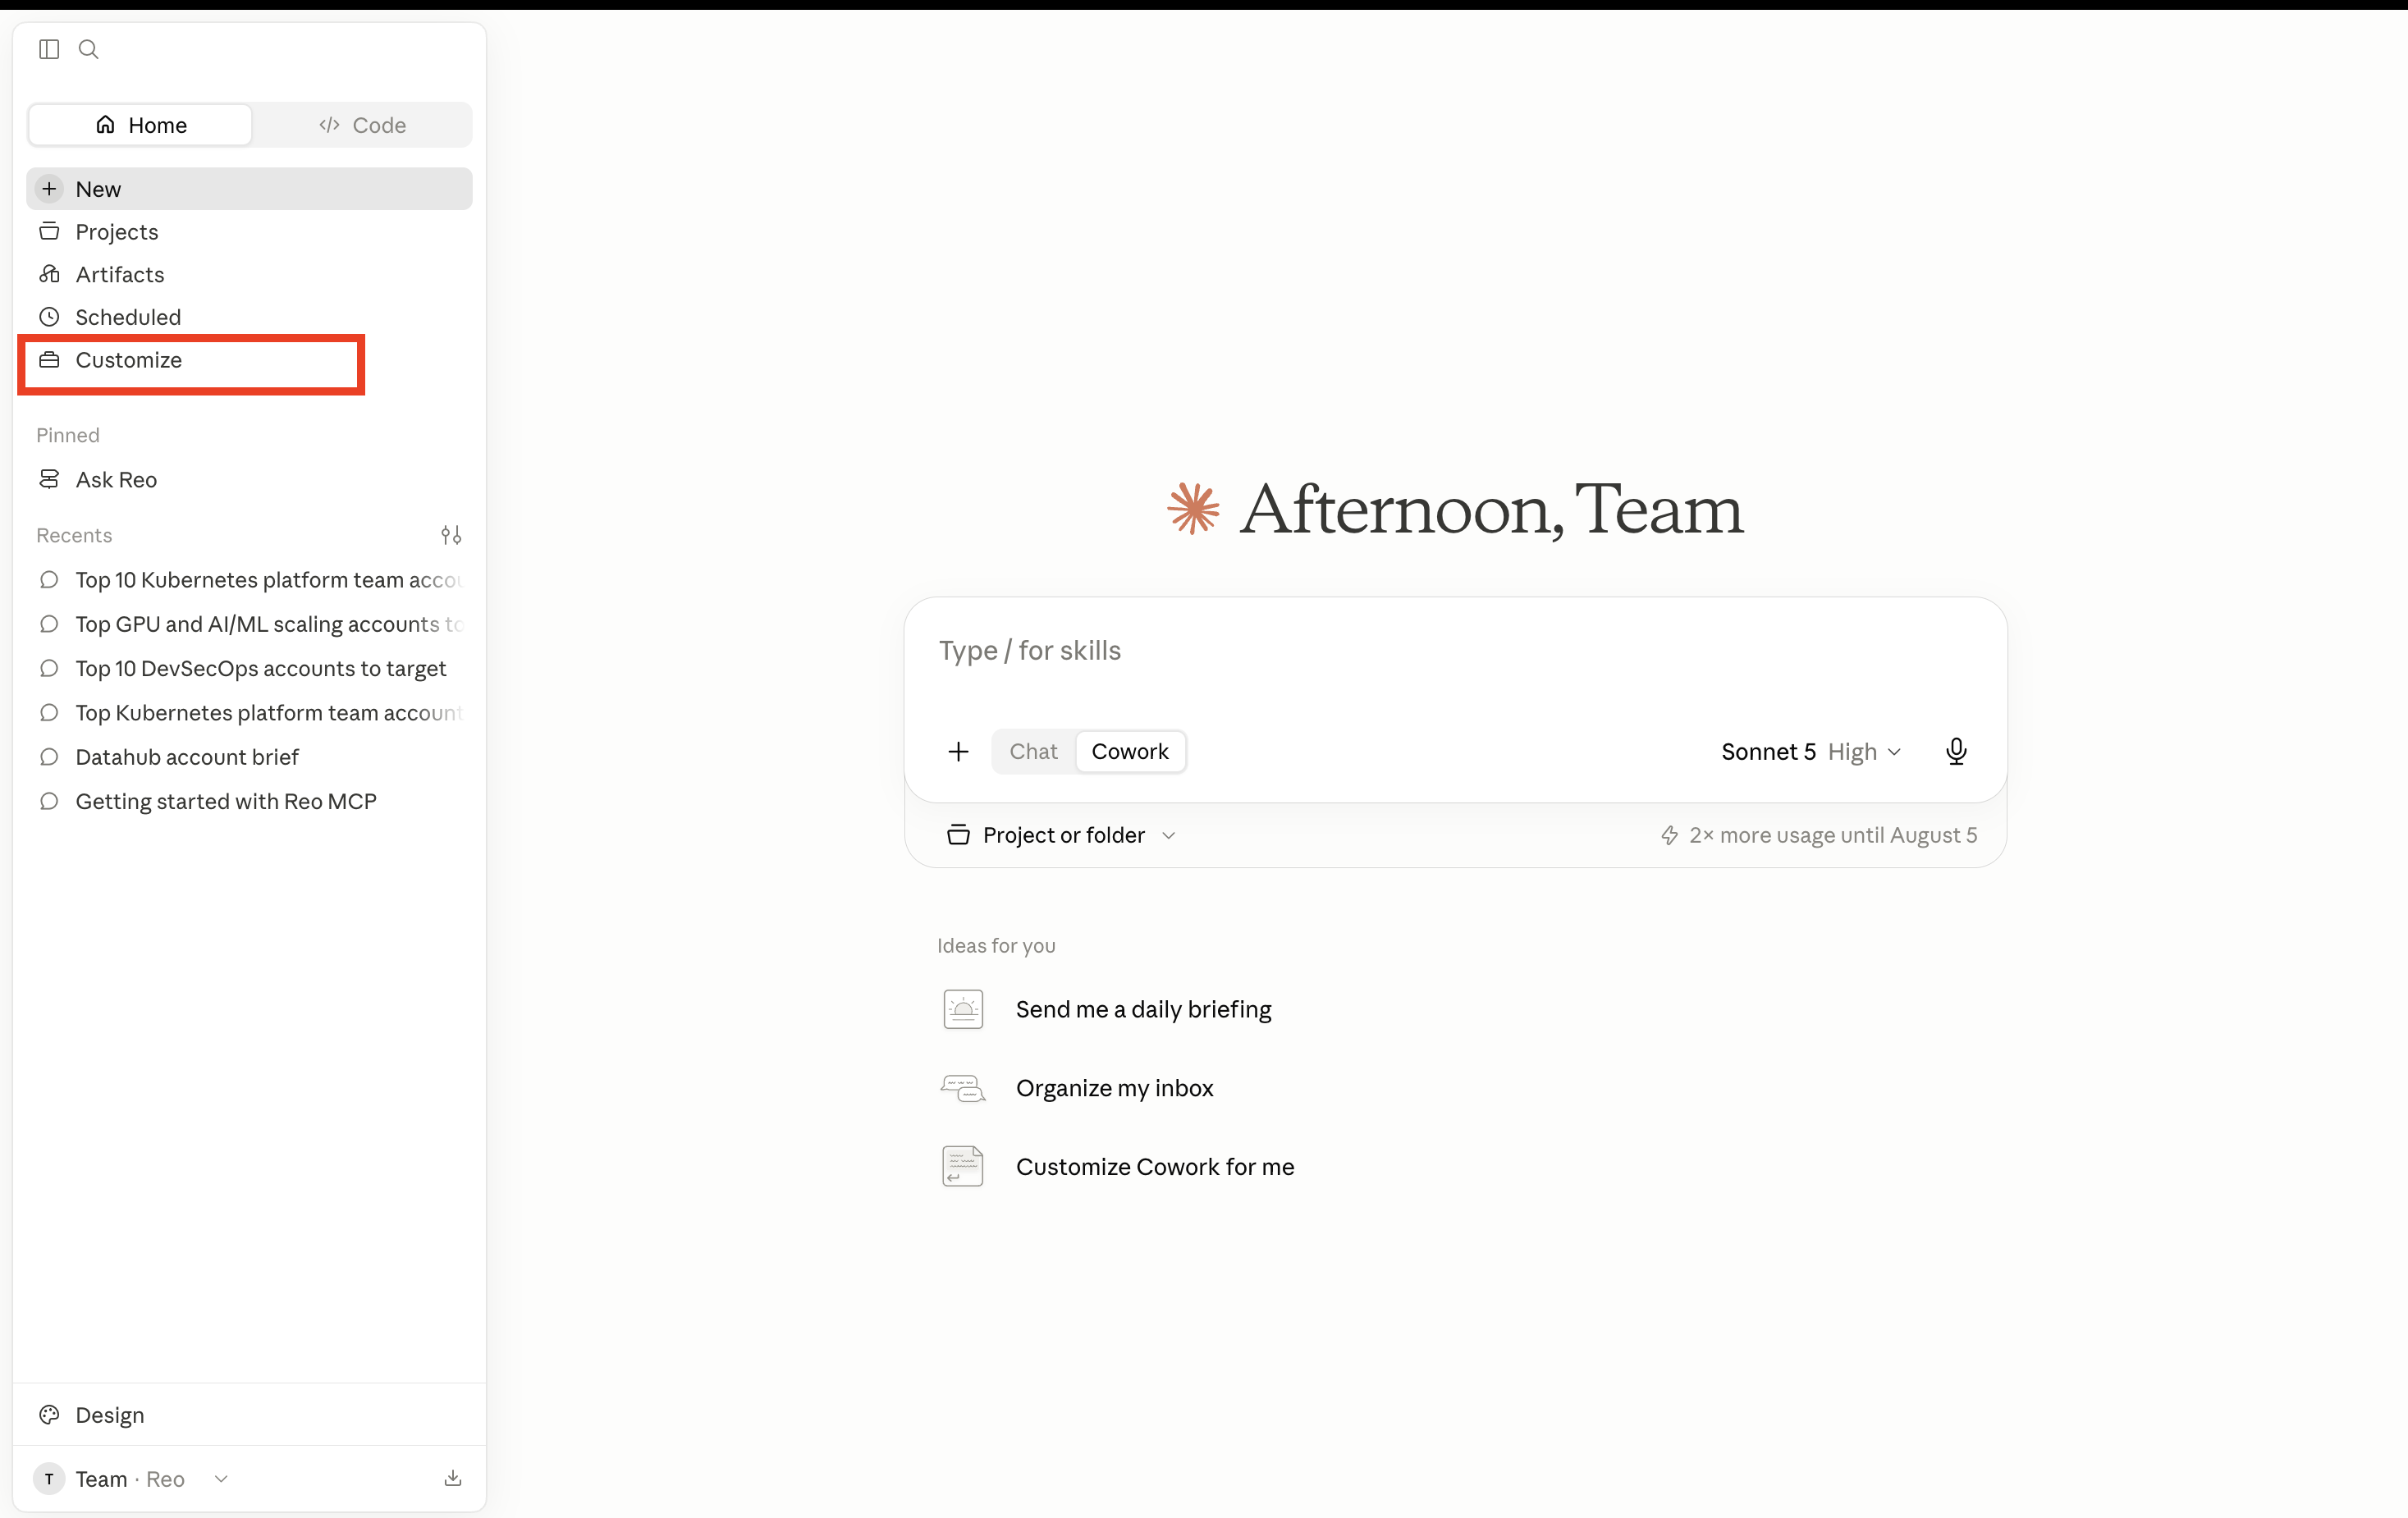Click the download icon in the sidebar footer
This screenshot has height=1518, width=2408.
pyautogui.click(x=453, y=1478)
